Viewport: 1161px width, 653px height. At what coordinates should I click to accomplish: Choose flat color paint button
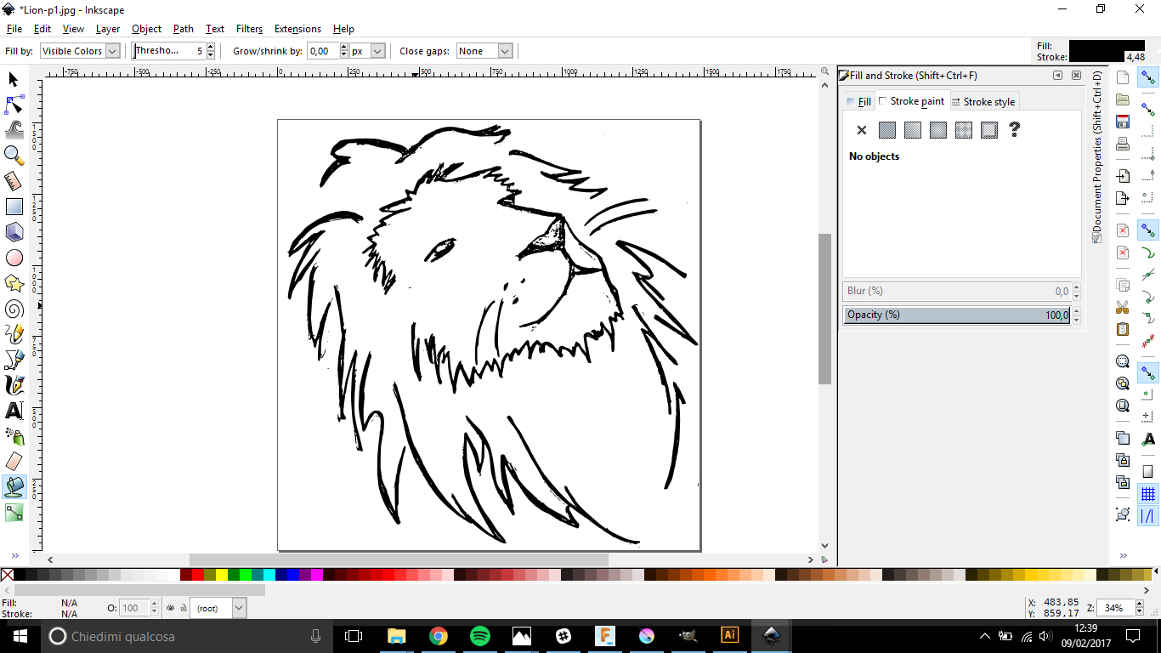point(887,130)
